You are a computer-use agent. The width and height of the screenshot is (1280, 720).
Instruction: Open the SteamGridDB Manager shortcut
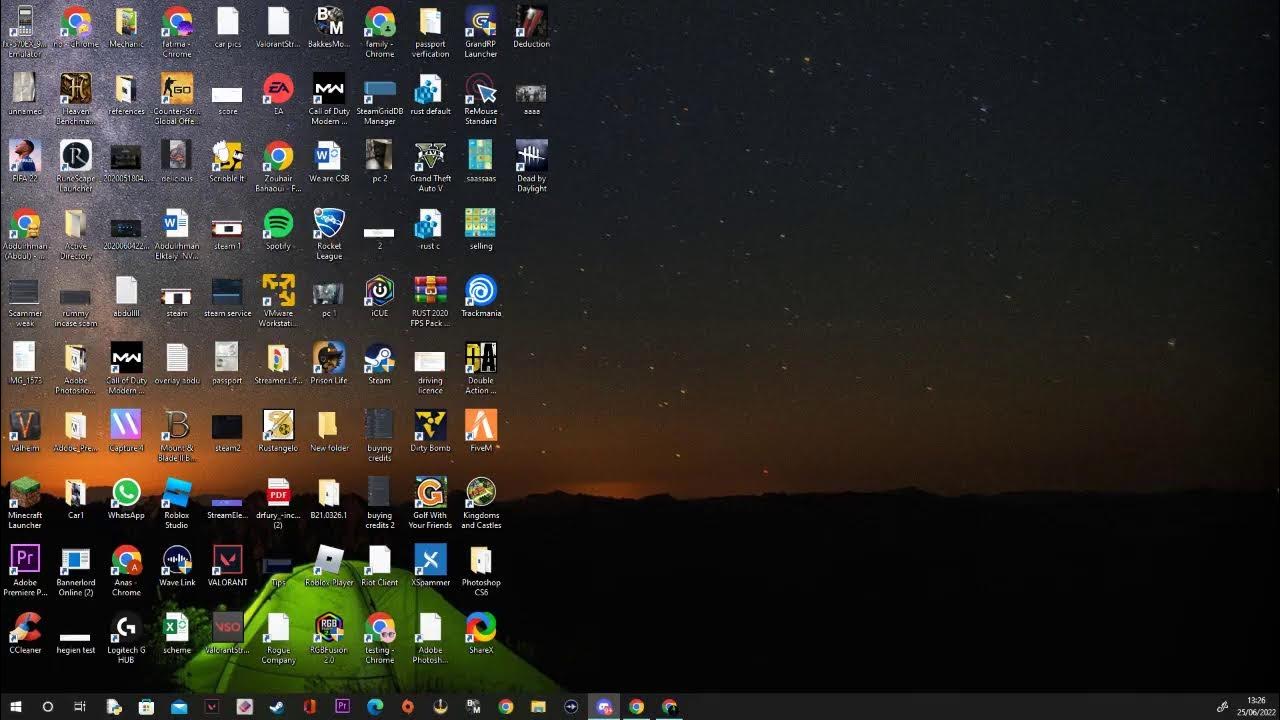click(380, 99)
